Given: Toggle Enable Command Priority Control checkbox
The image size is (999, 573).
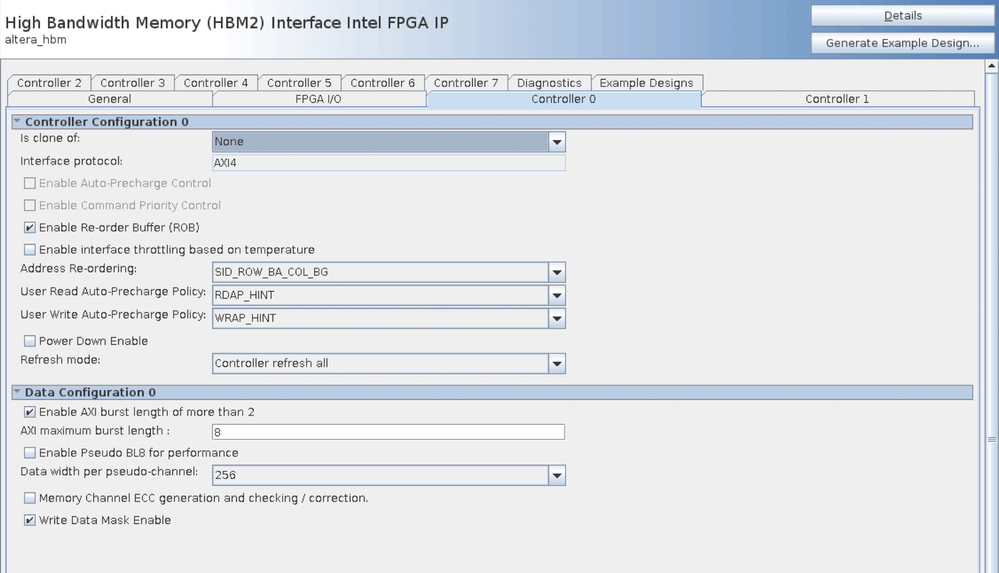Looking at the screenshot, I should pos(29,205).
